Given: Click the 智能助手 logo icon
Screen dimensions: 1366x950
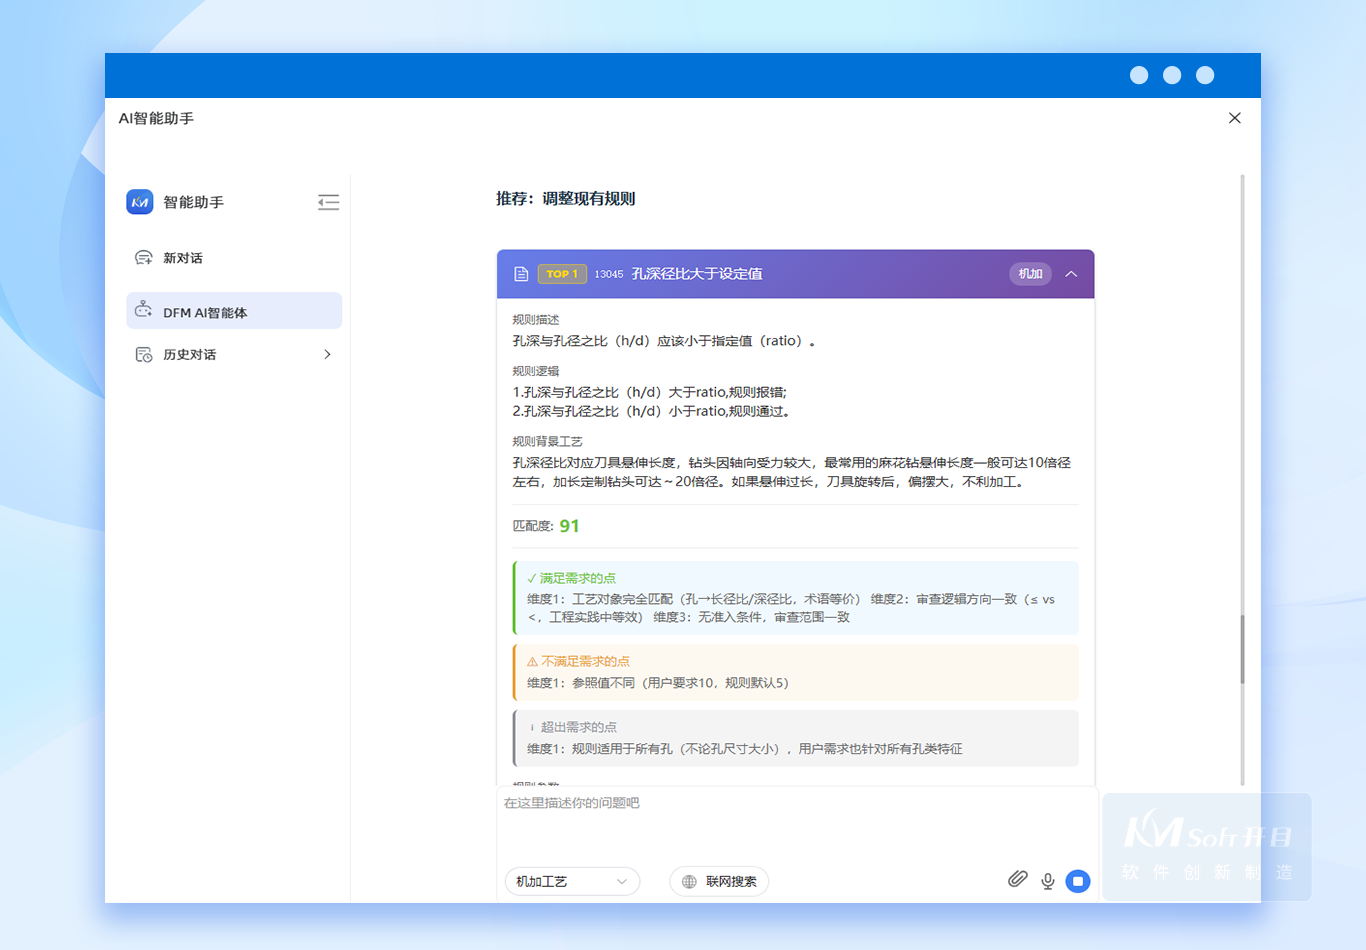Looking at the screenshot, I should point(140,202).
